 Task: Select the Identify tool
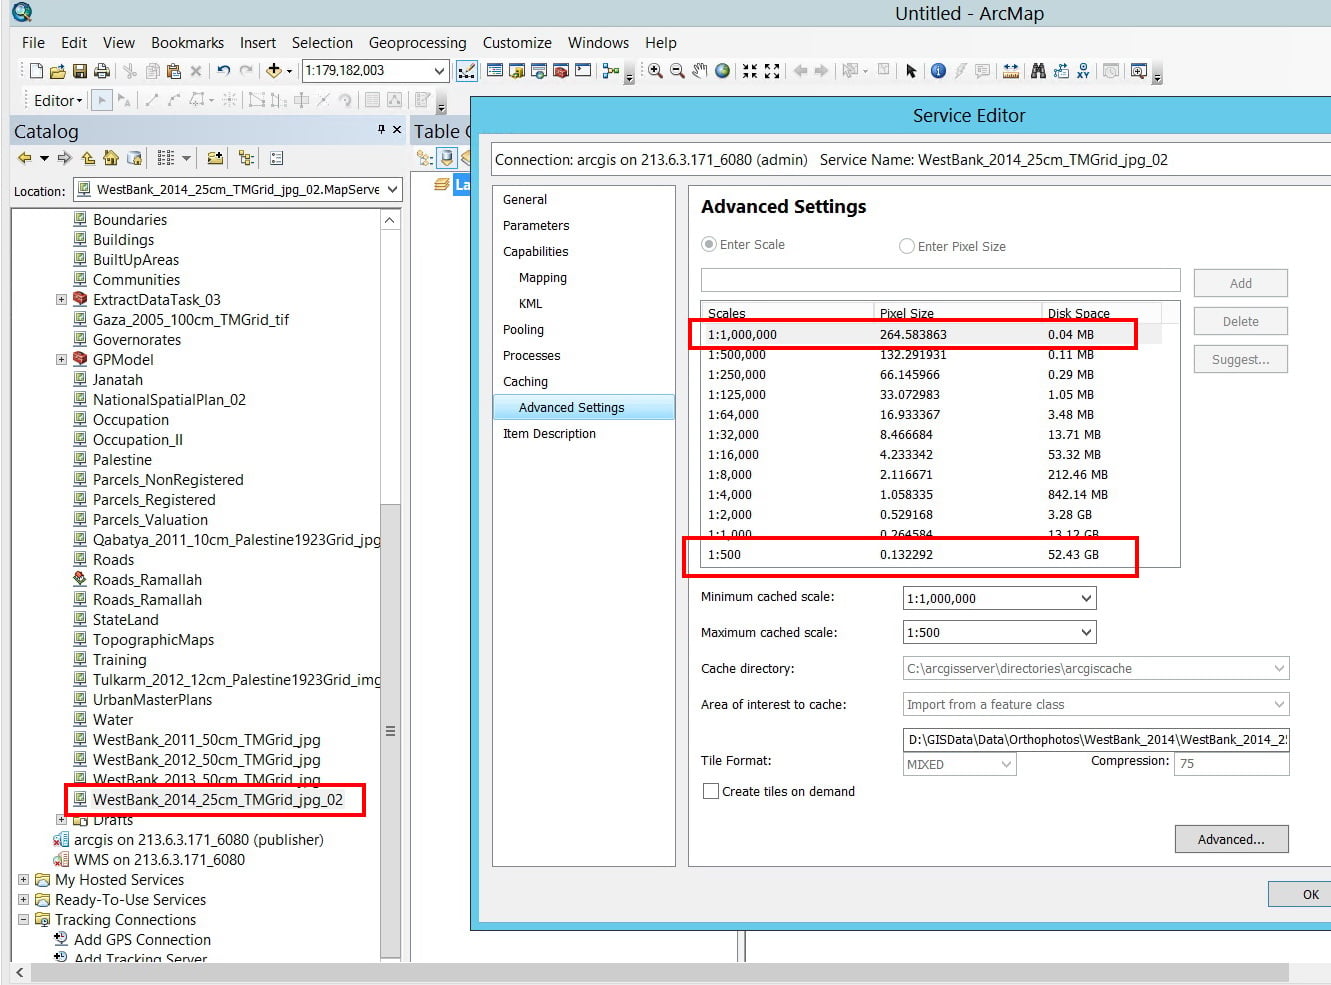[x=938, y=71]
